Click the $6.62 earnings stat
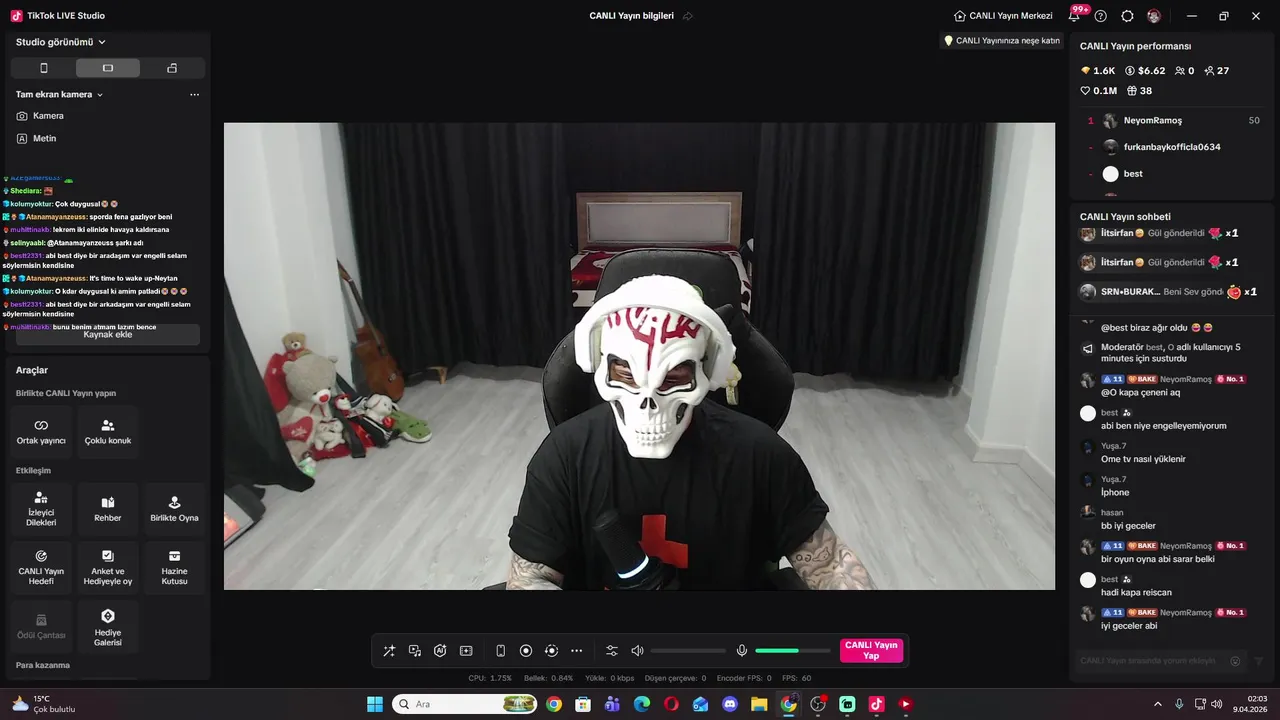1280x720 pixels. pyautogui.click(x=1145, y=71)
